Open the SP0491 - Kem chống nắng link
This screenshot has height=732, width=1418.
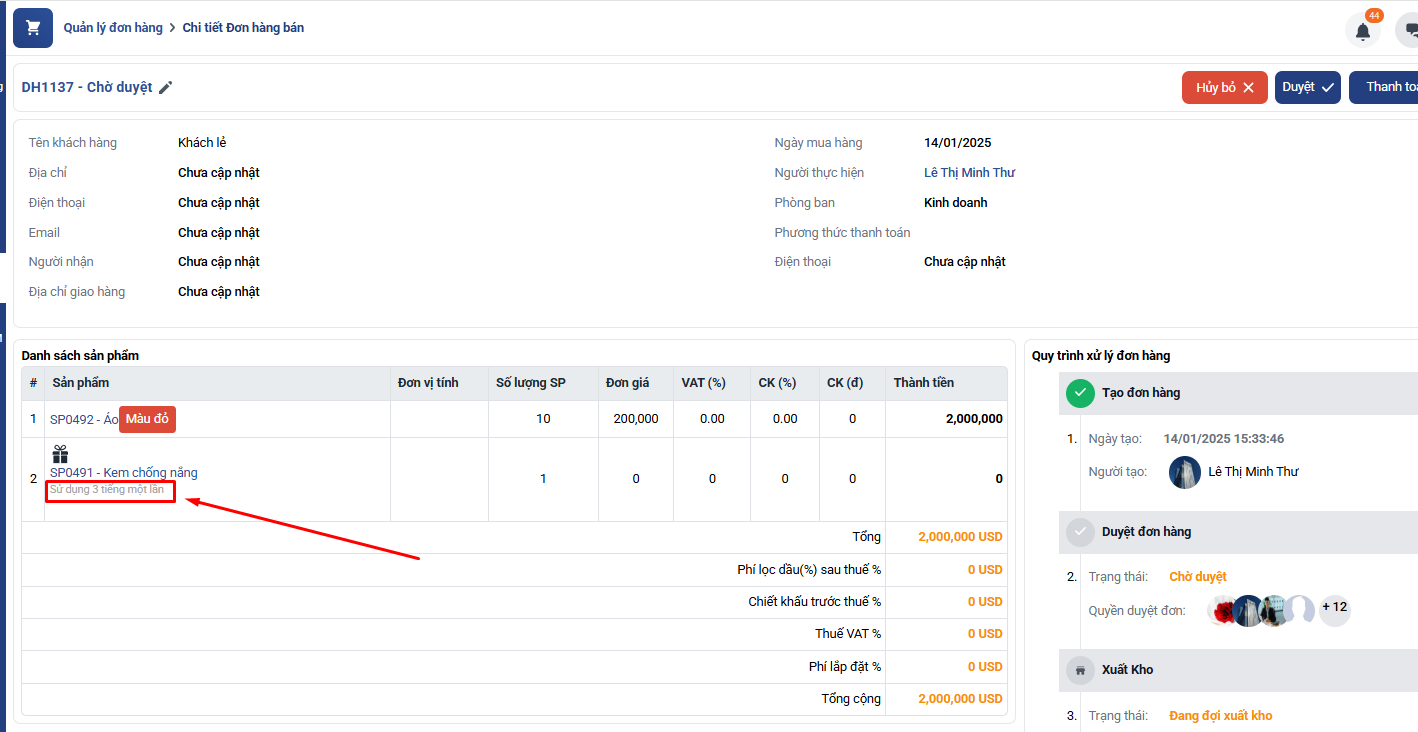[x=124, y=473]
